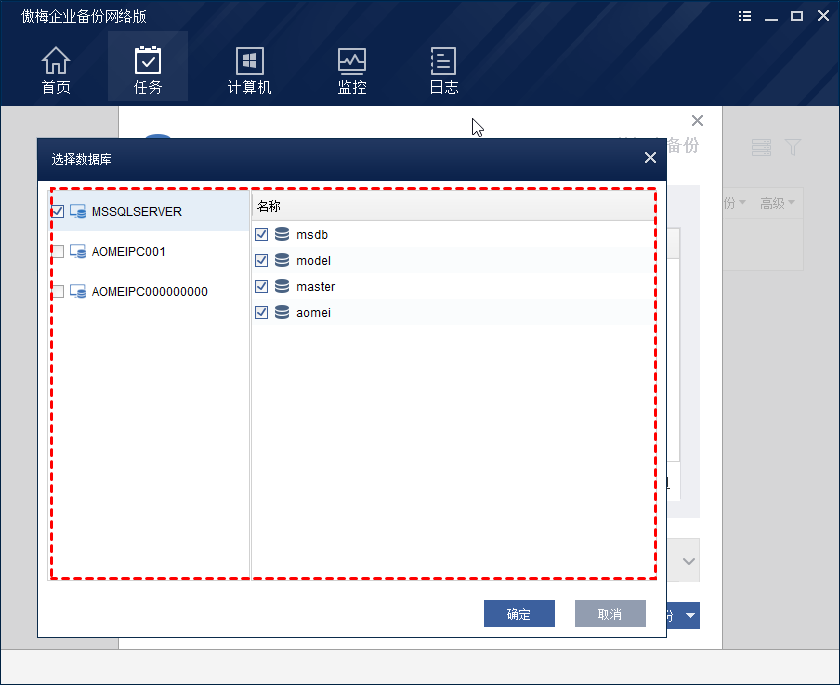The width and height of the screenshot is (840, 685).
Task: Open the chevron dropdown near the bottom right
Action: 687,560
